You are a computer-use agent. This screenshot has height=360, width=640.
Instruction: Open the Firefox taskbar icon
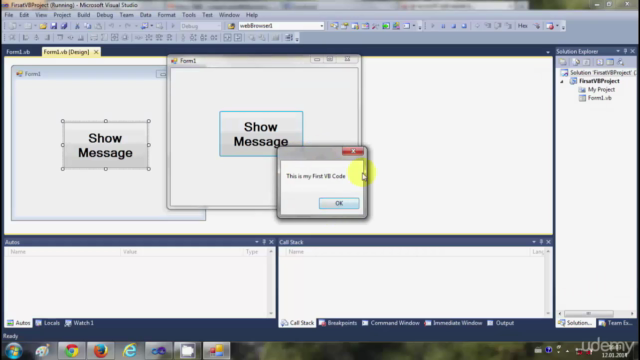(x=100, y=351)
